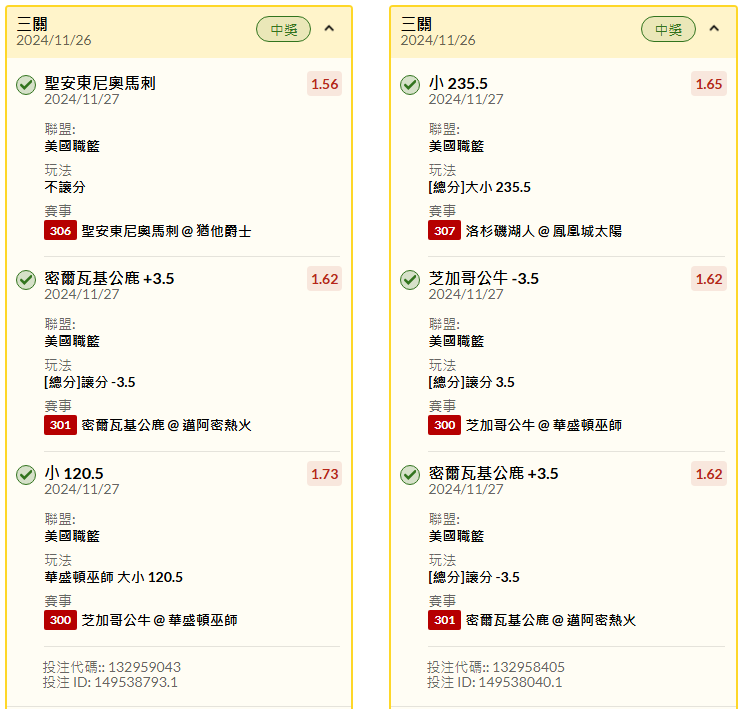Click odds 1.65 for 小 235.5
Image resolution: width=738 pixels, height=709 pixels.
tap(709, 84)
